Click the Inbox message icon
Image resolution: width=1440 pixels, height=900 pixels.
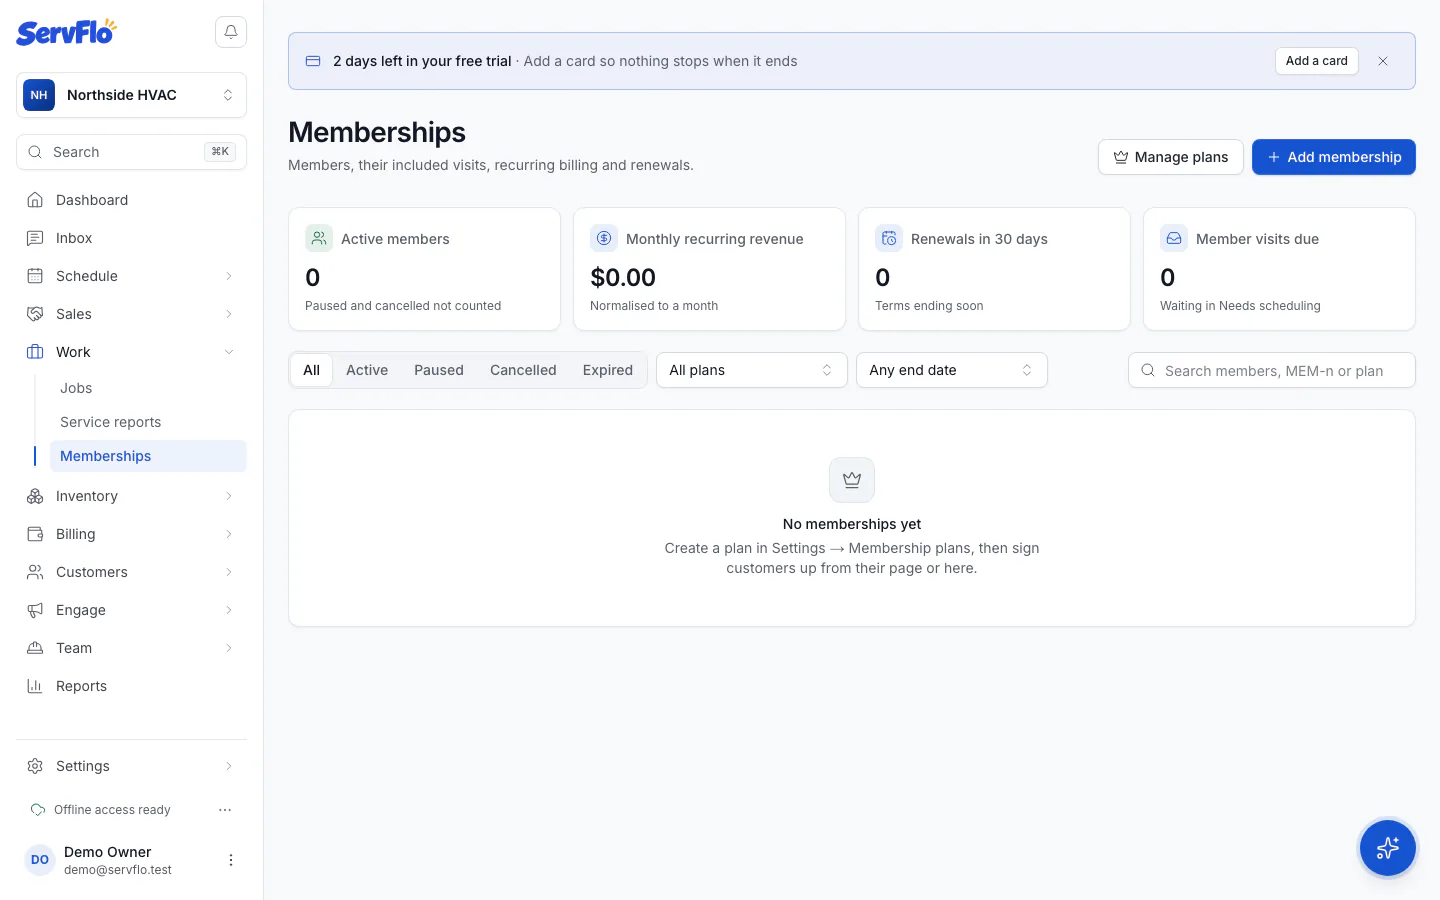click(x=35, y=238)
